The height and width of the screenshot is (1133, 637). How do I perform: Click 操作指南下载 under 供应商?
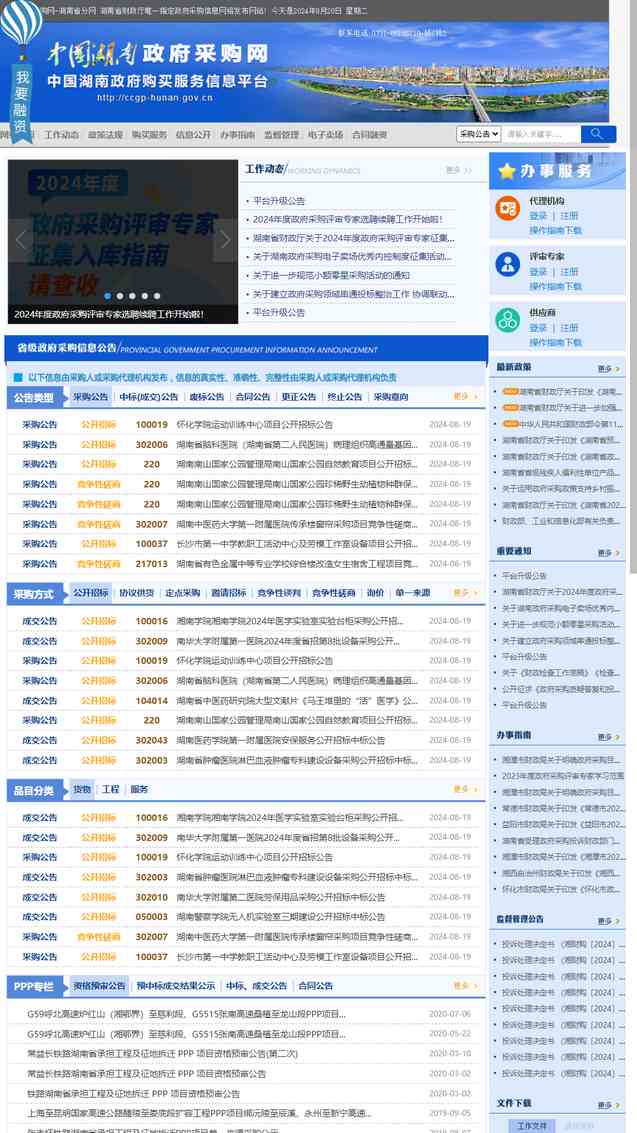pos(555,342)
